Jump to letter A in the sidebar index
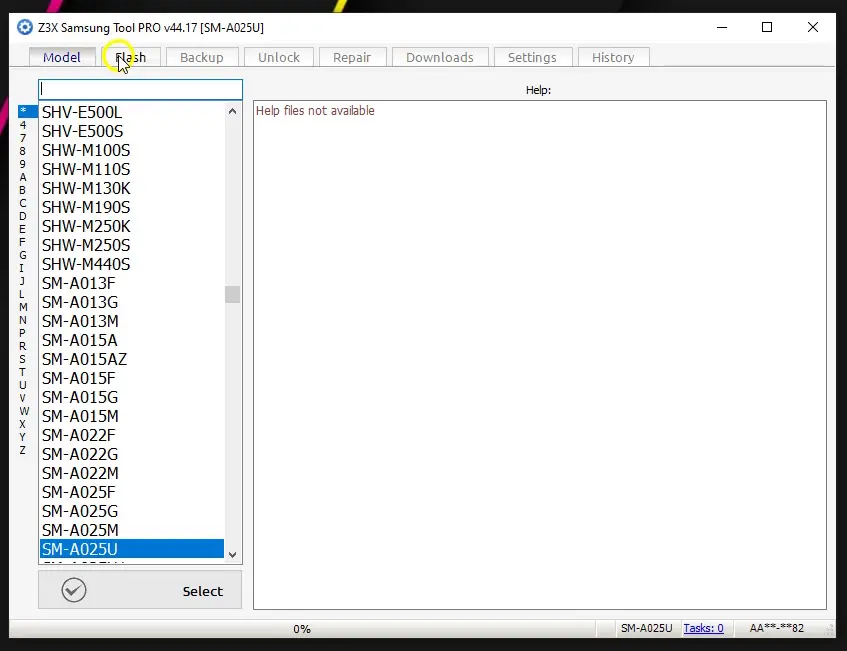Viewport: 847px width, 651px height. point(22,176)
